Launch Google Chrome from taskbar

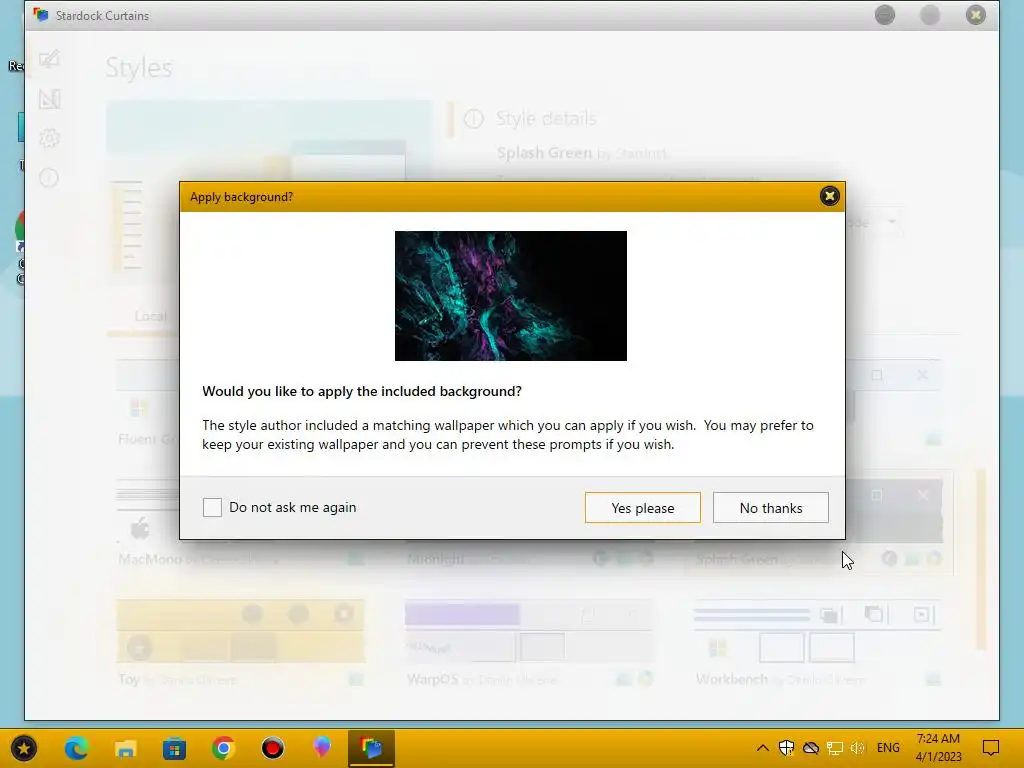[x=223, y=748]
